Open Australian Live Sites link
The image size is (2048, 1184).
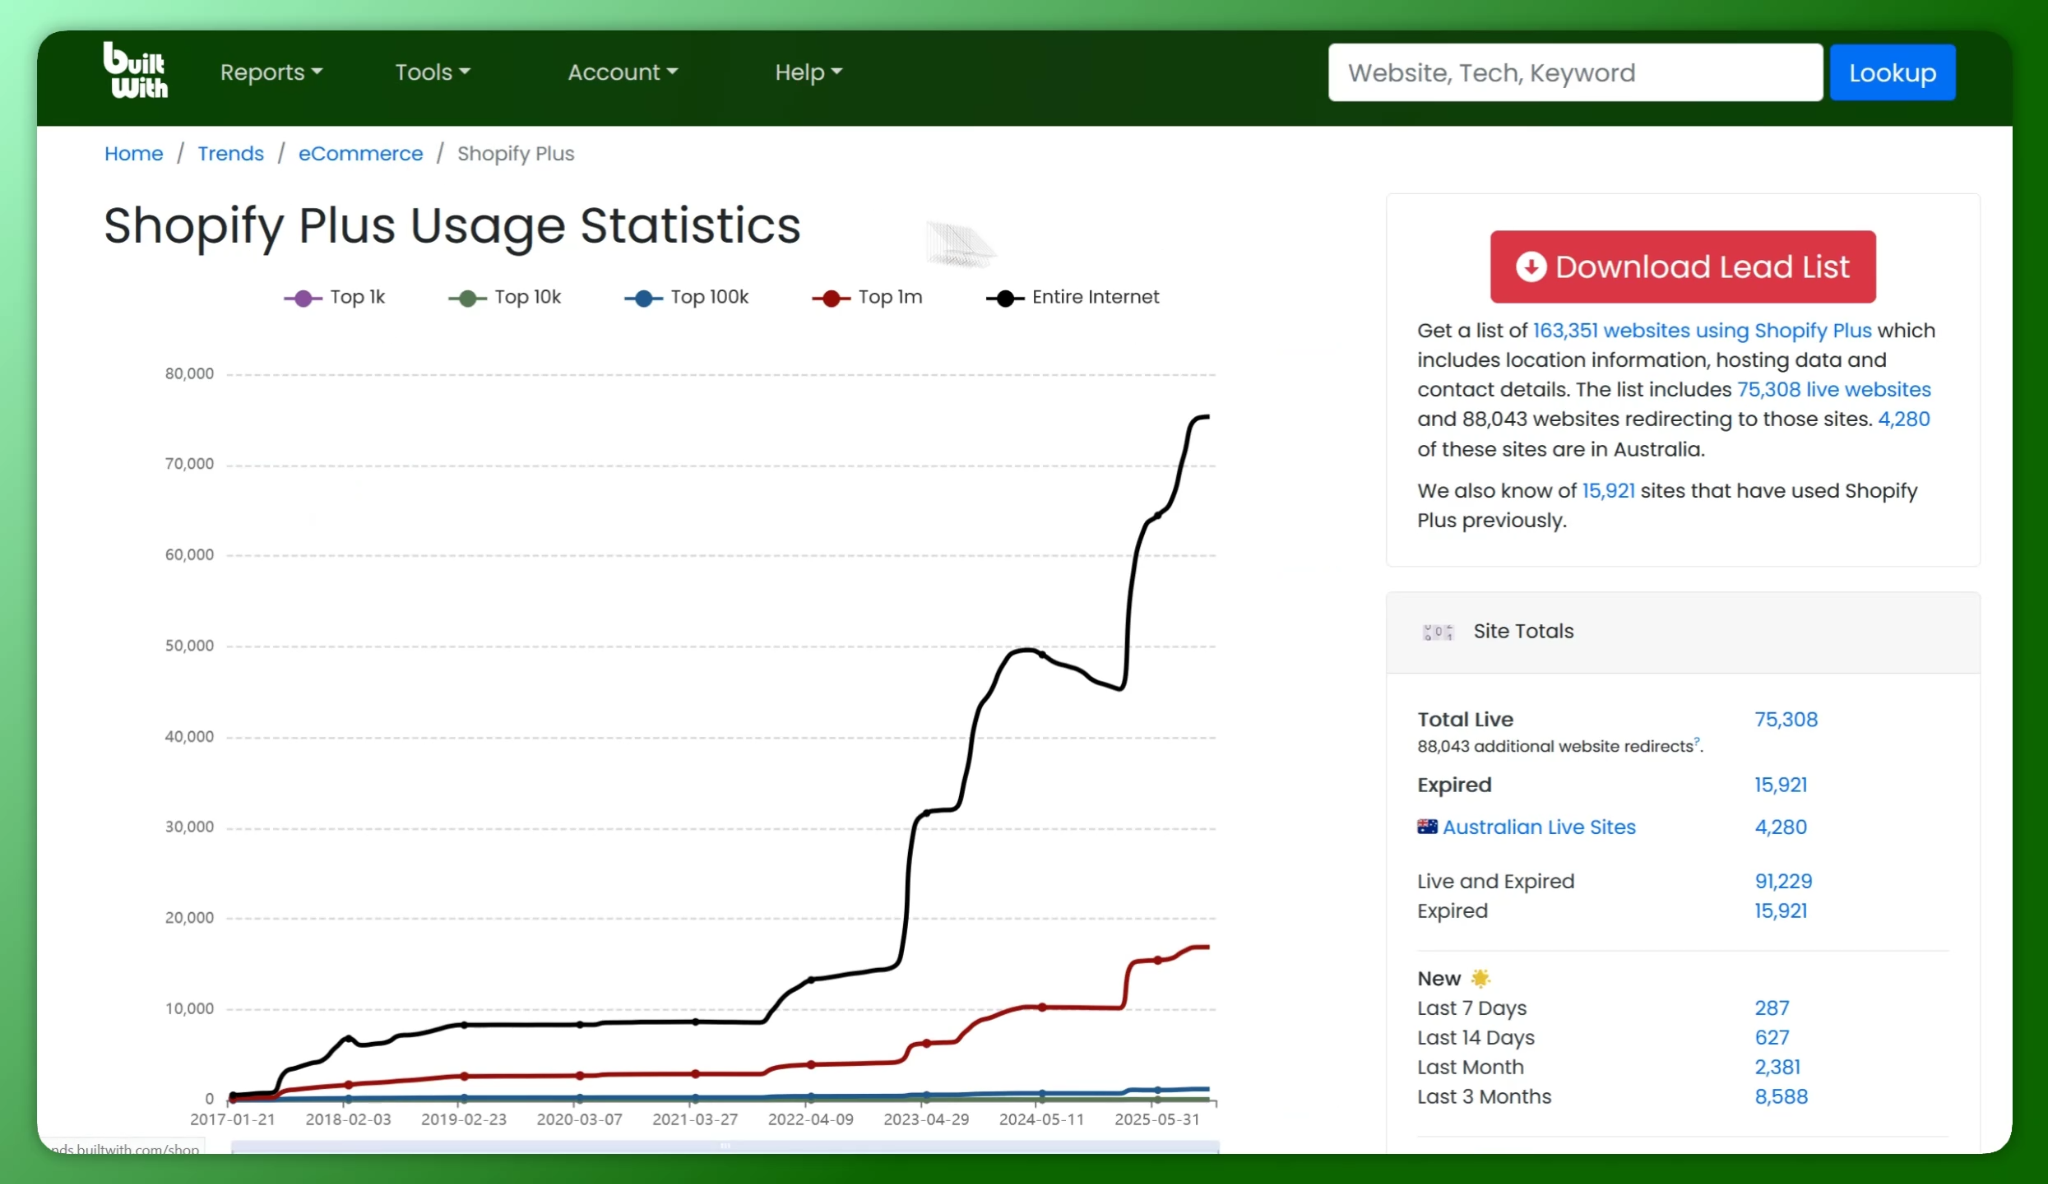(1539, 827)
